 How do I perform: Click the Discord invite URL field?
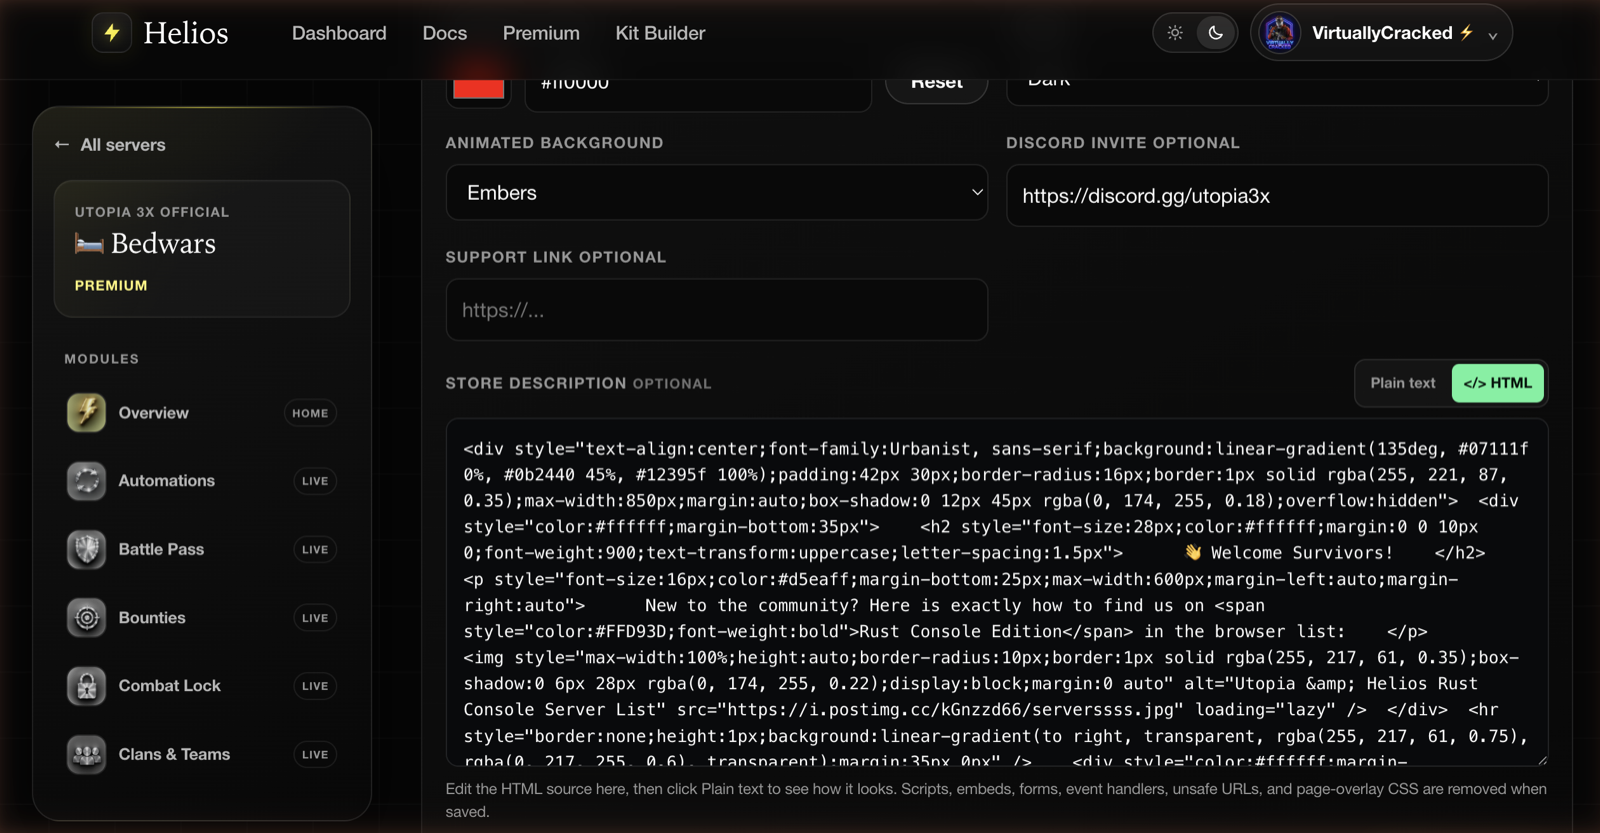pyautogui.click(x=1277, y=196)
